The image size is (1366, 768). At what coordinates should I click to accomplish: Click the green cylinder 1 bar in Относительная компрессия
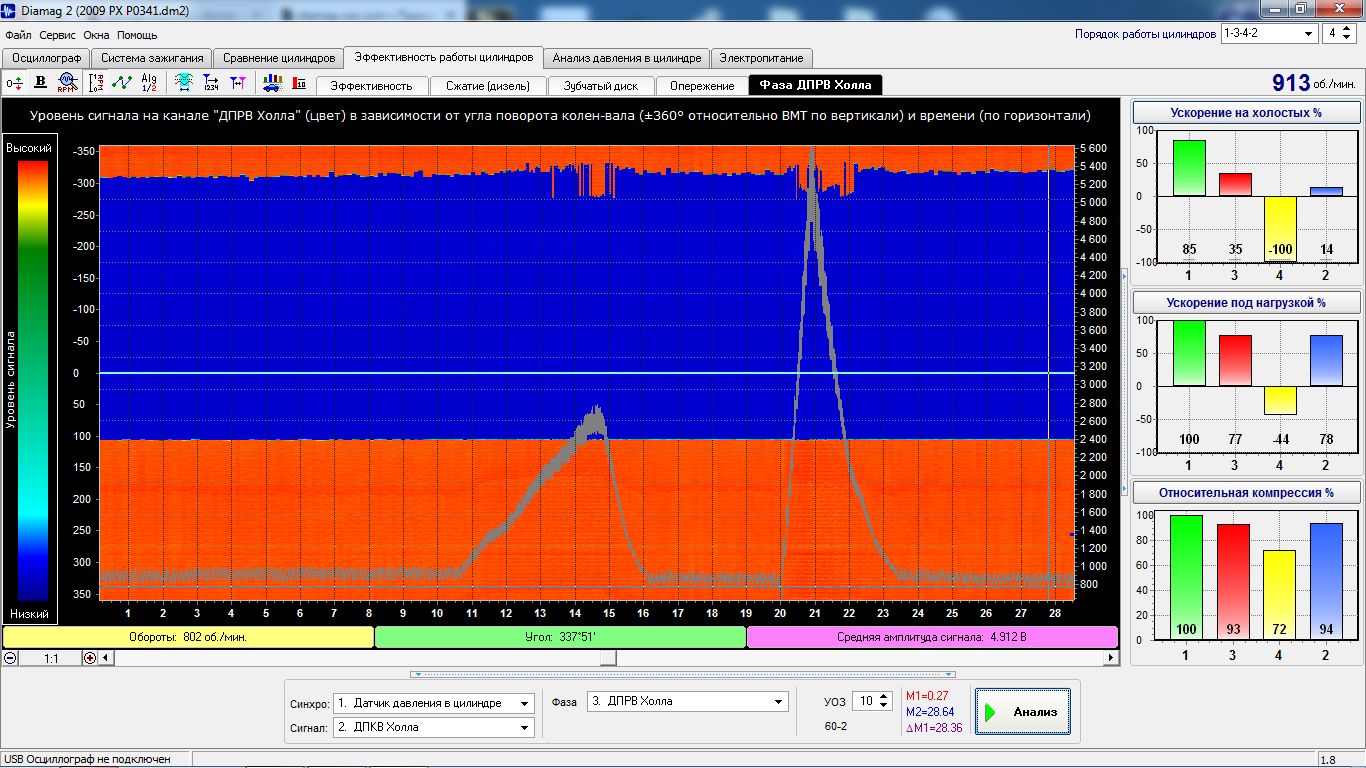1188,577
